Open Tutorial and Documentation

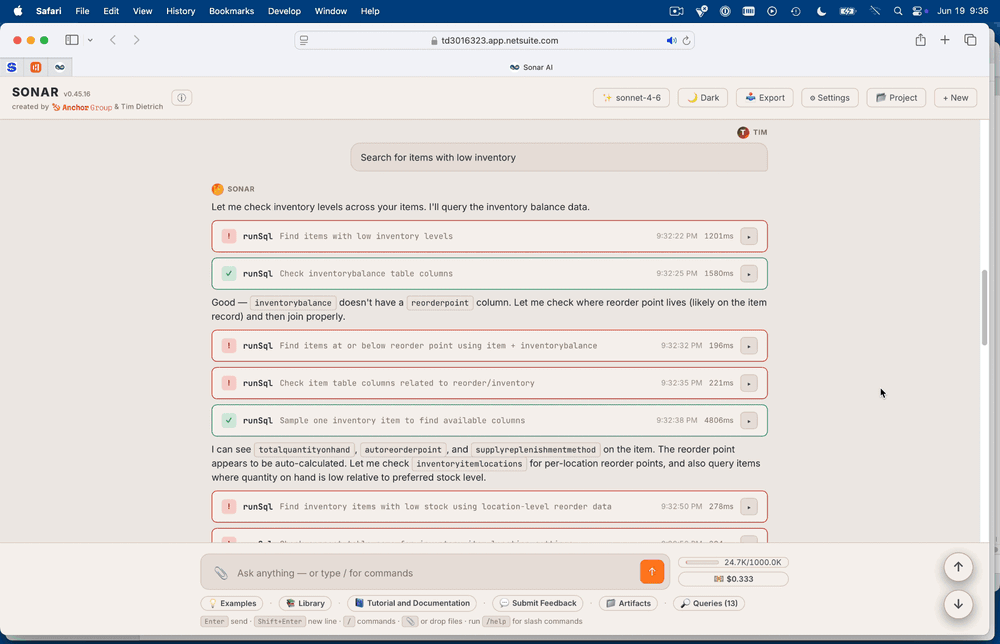point(412,603)
